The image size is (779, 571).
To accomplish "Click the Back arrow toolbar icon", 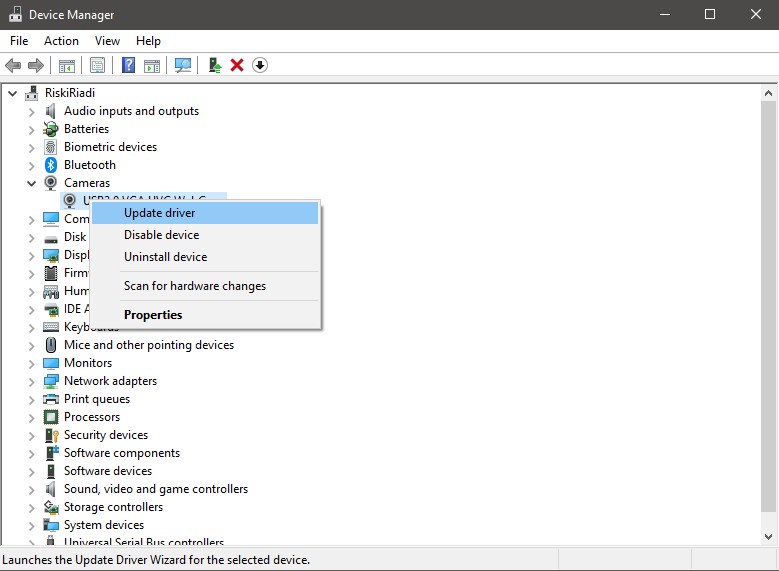I will tap(13, 65).
